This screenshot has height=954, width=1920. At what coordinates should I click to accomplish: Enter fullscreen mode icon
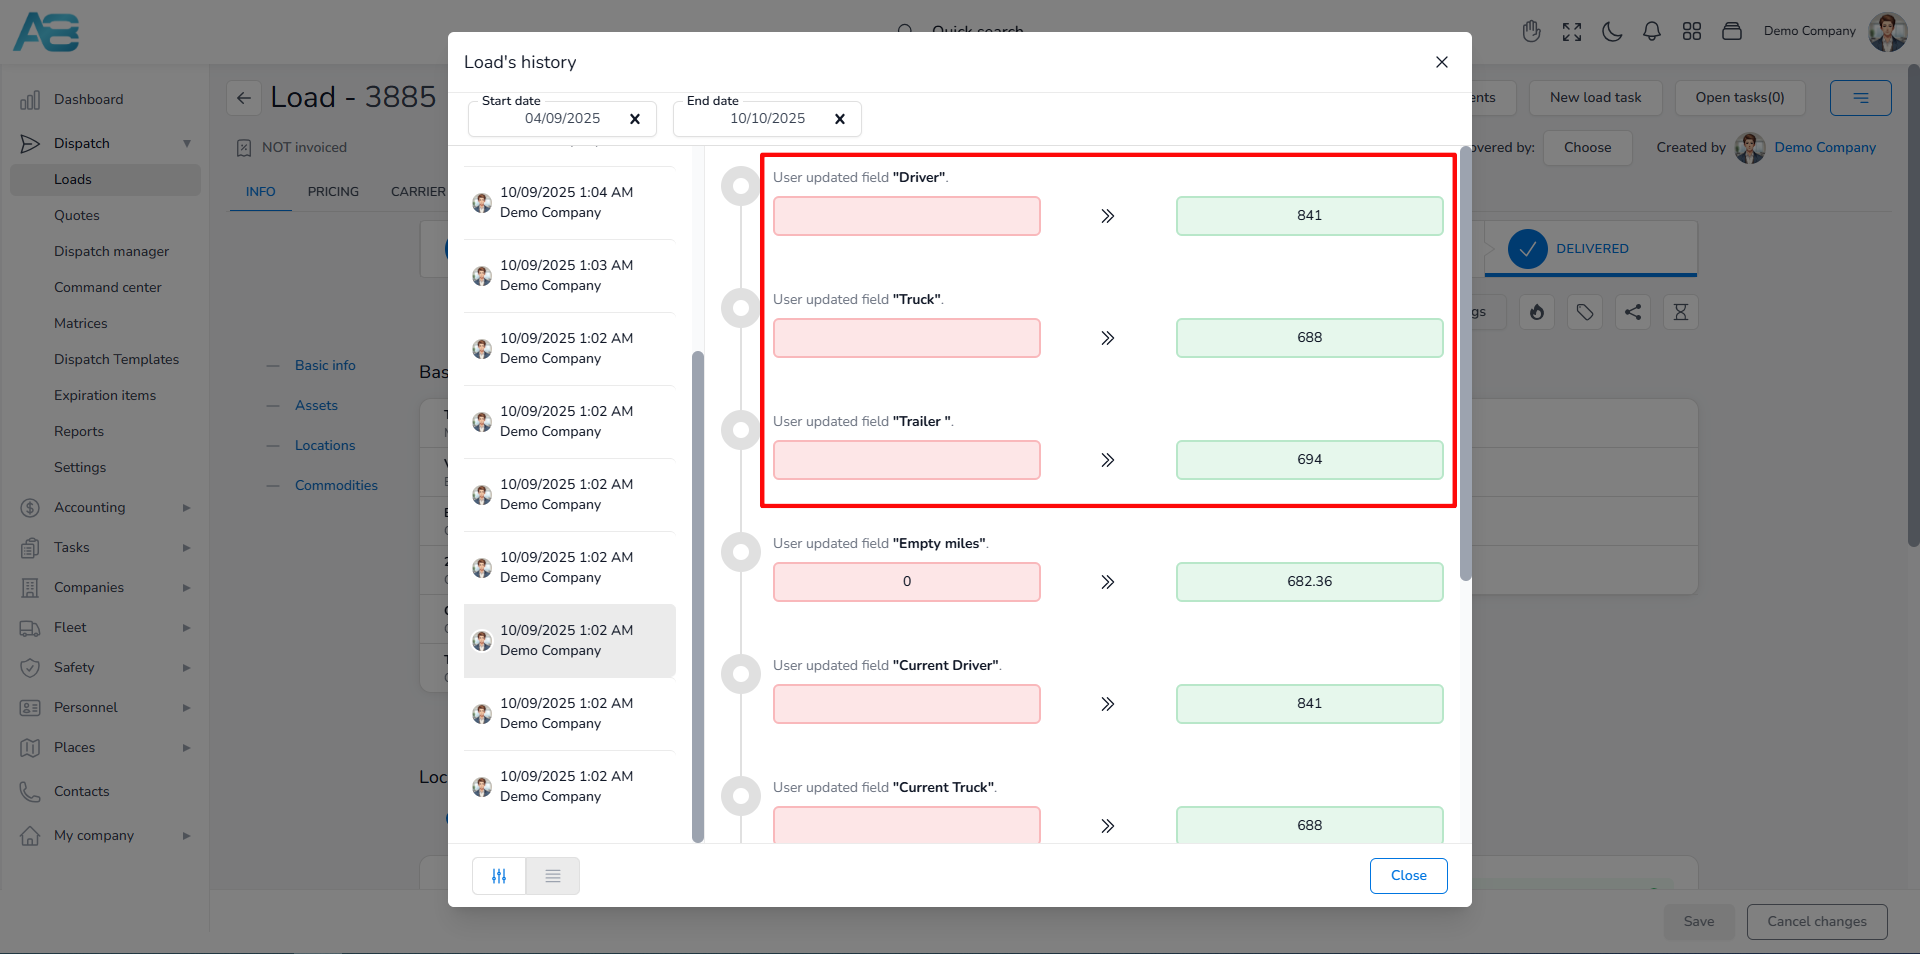point(1571,32)
